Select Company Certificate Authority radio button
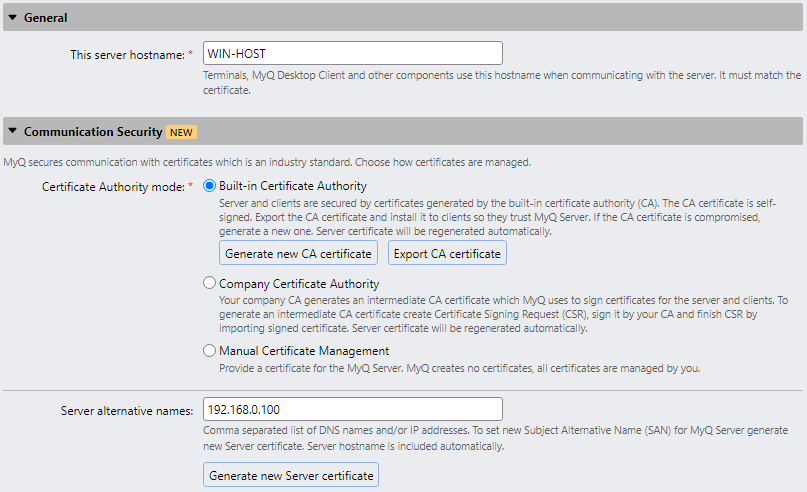Screen dimensions: 807x492 pos(209,283)
